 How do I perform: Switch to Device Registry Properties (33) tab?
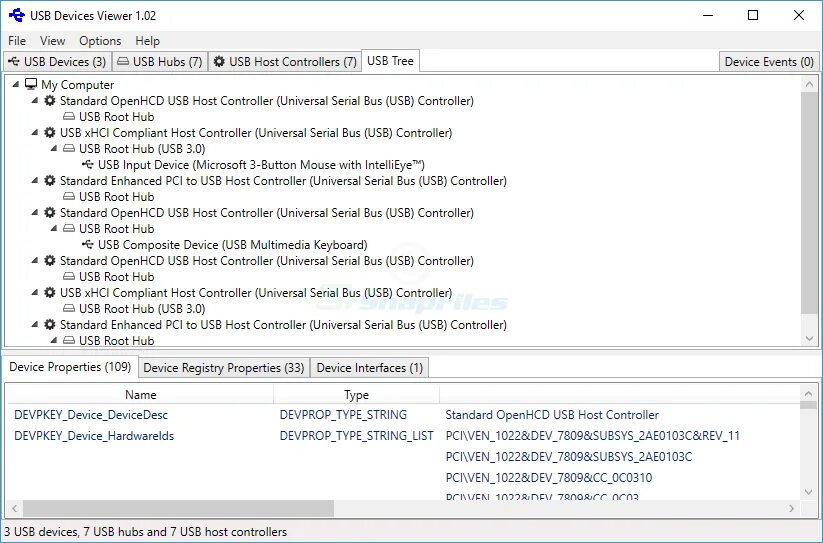(x=224, y=368)
